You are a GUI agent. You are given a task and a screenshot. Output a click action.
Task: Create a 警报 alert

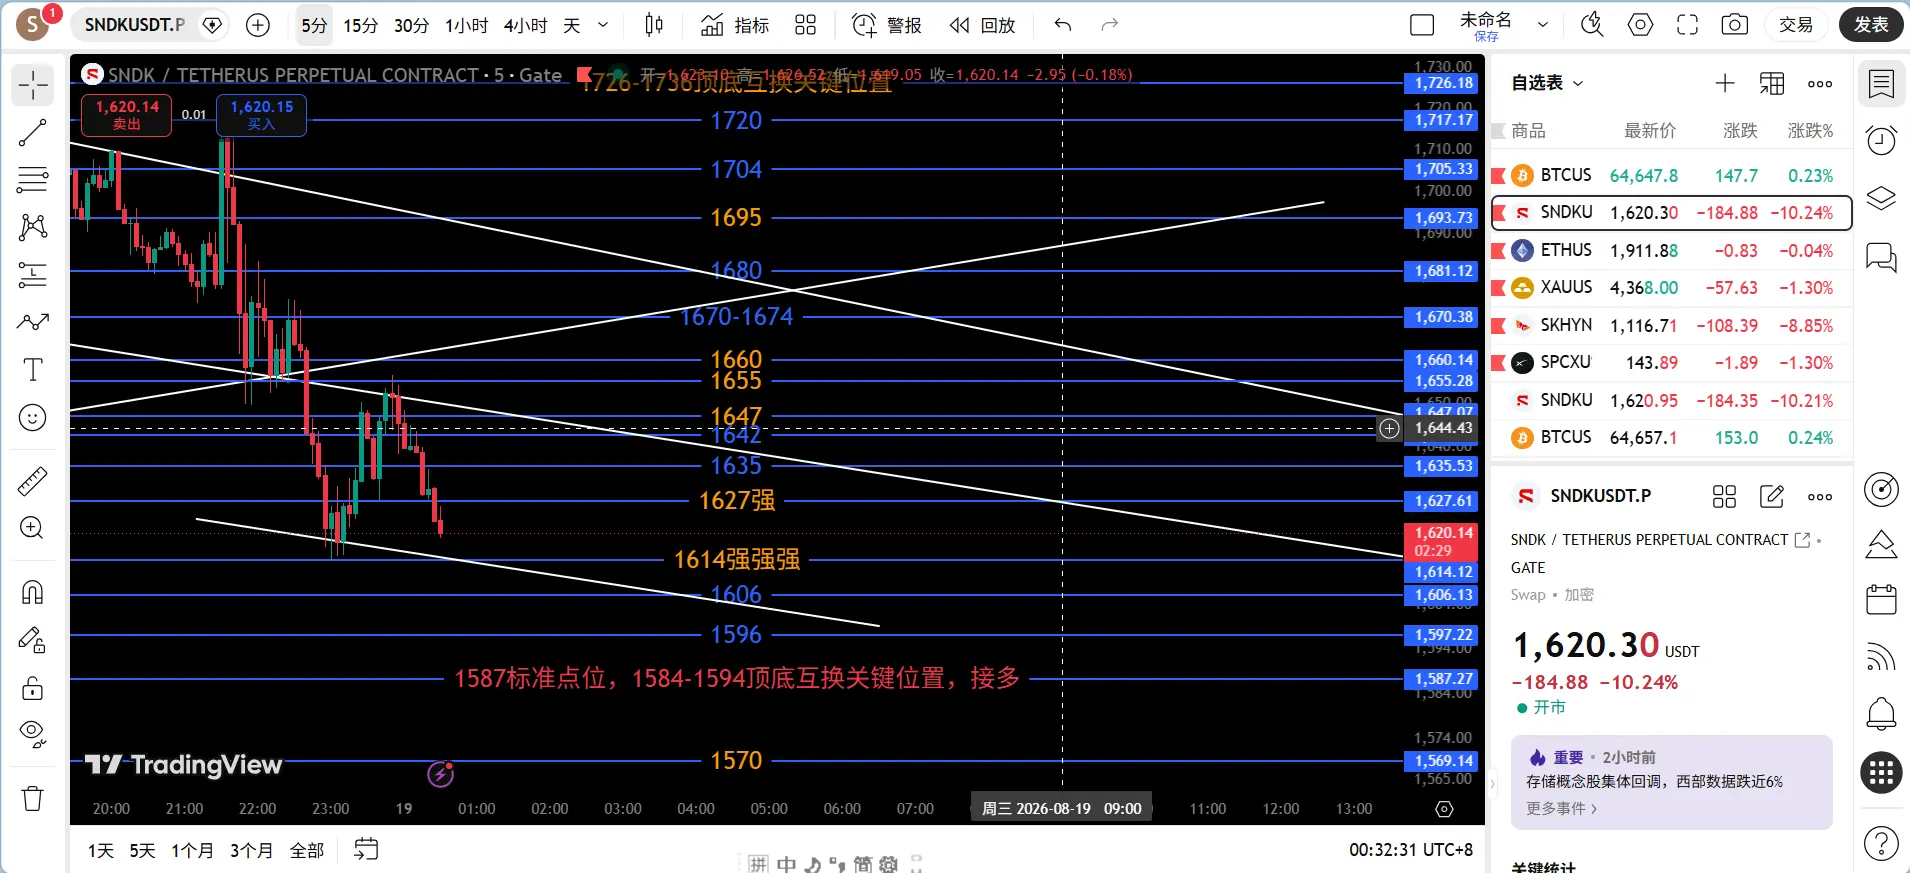click(x=887, y=25)
